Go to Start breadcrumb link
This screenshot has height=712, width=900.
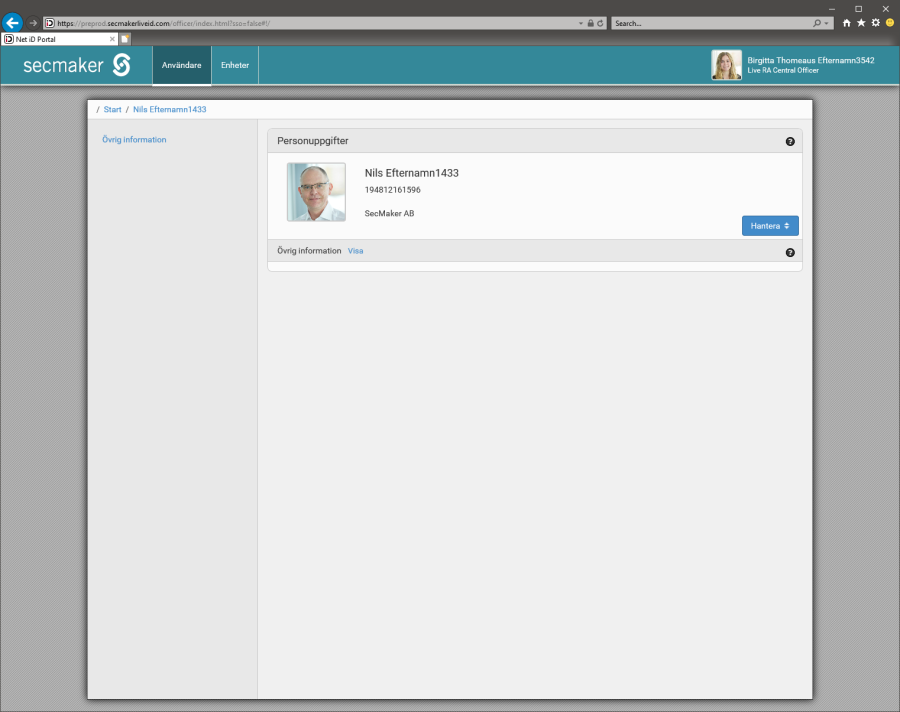tap(112, 110)
